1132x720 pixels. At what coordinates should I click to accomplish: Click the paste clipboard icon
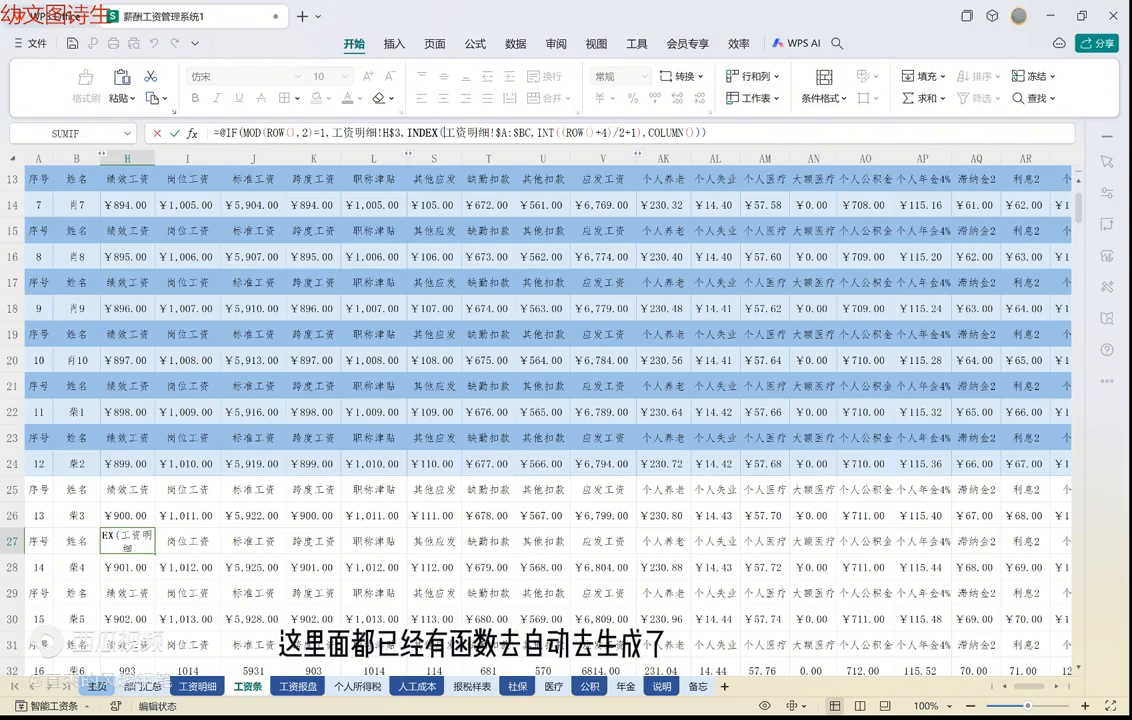pyautogui.click(x=122, y=78)
